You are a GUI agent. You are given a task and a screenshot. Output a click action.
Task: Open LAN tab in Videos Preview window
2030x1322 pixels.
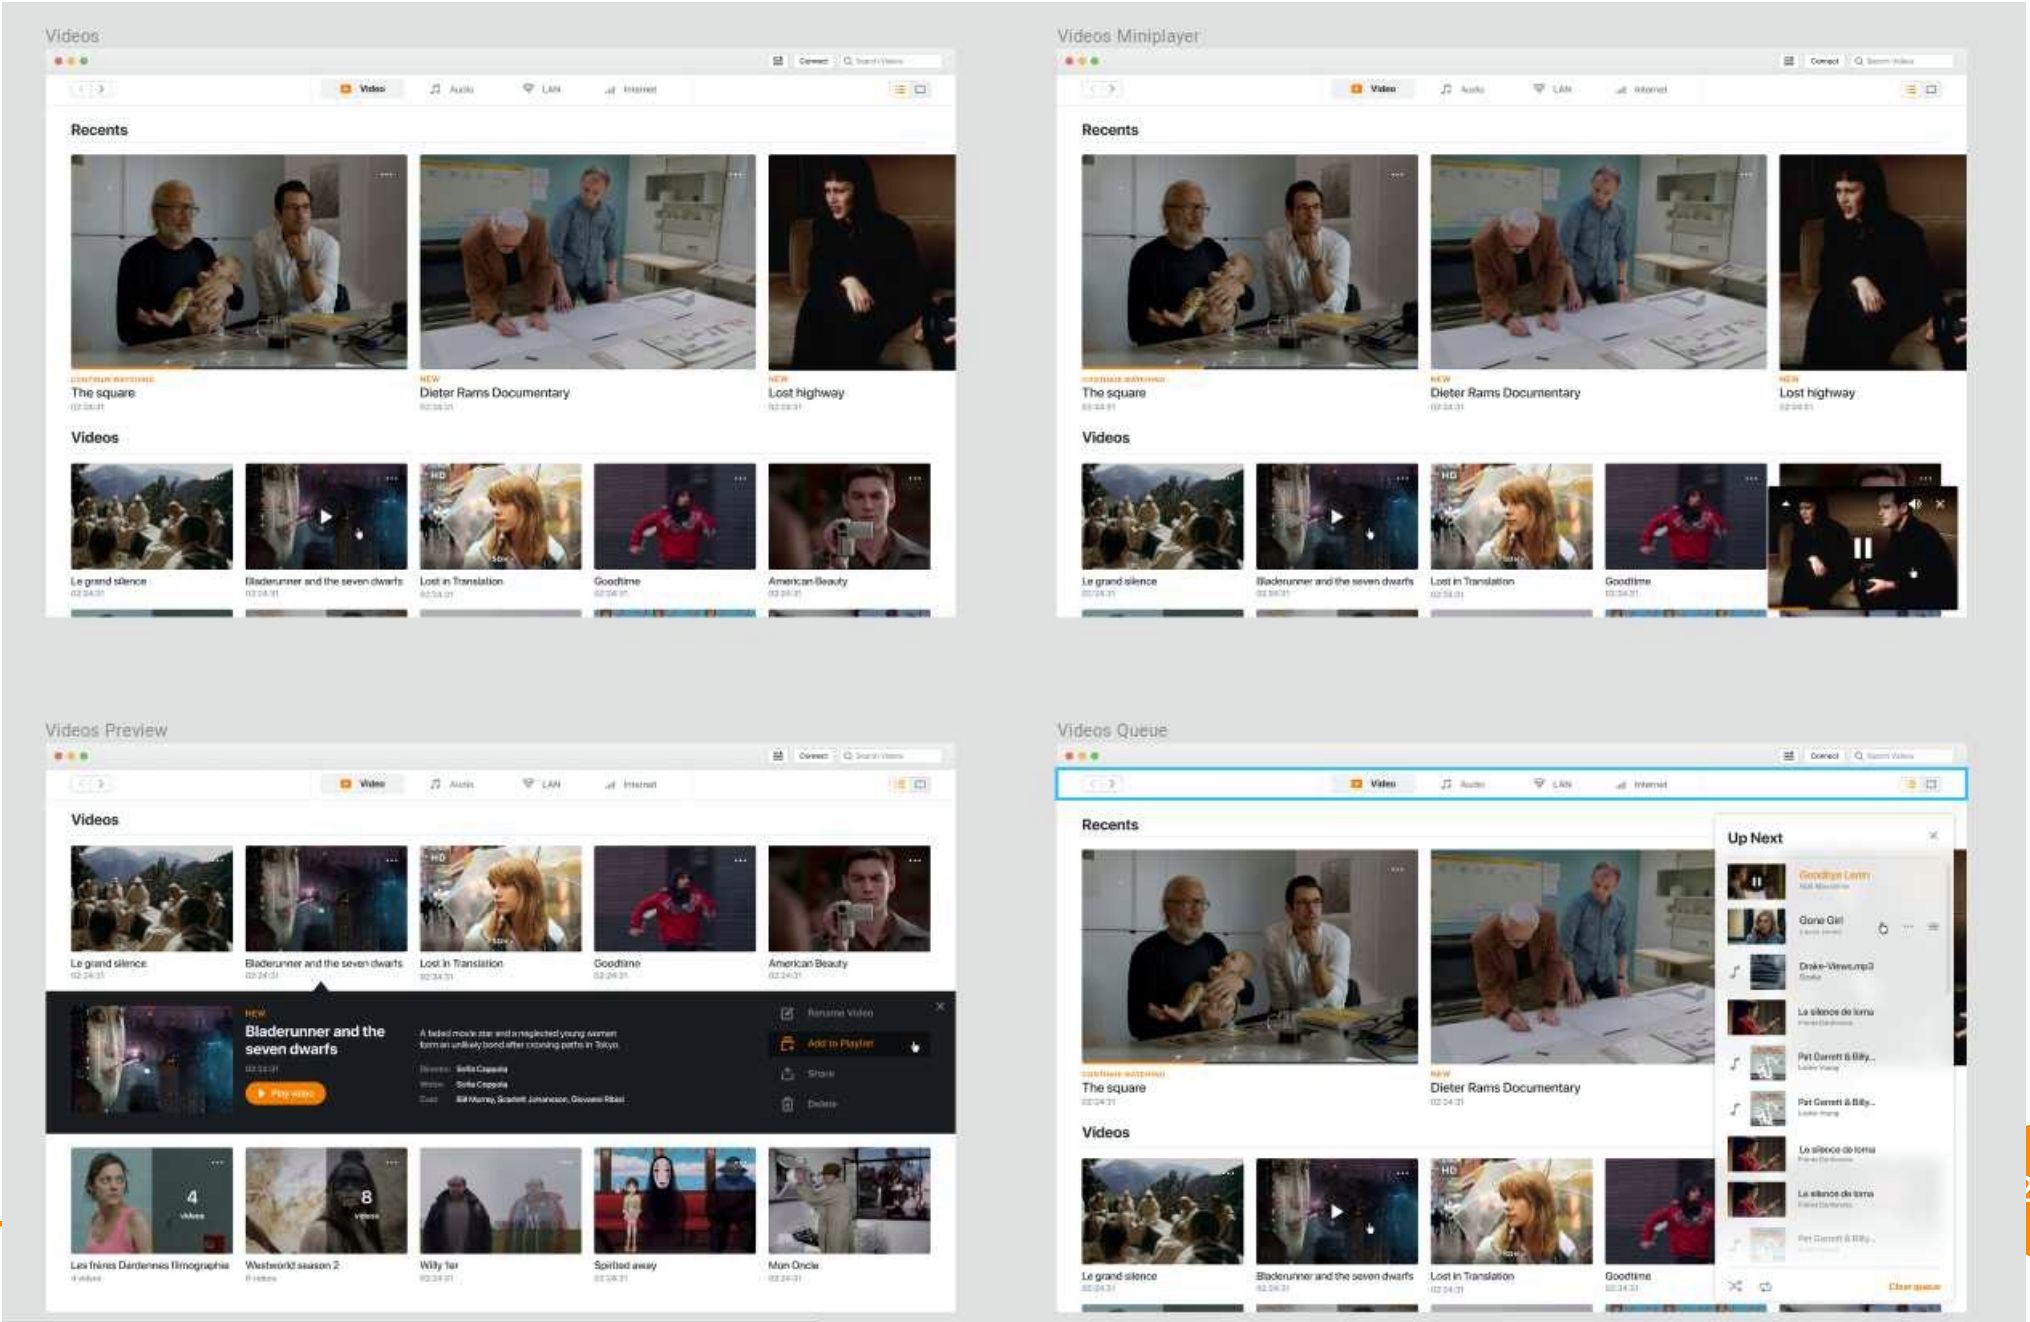click(542, 784)
